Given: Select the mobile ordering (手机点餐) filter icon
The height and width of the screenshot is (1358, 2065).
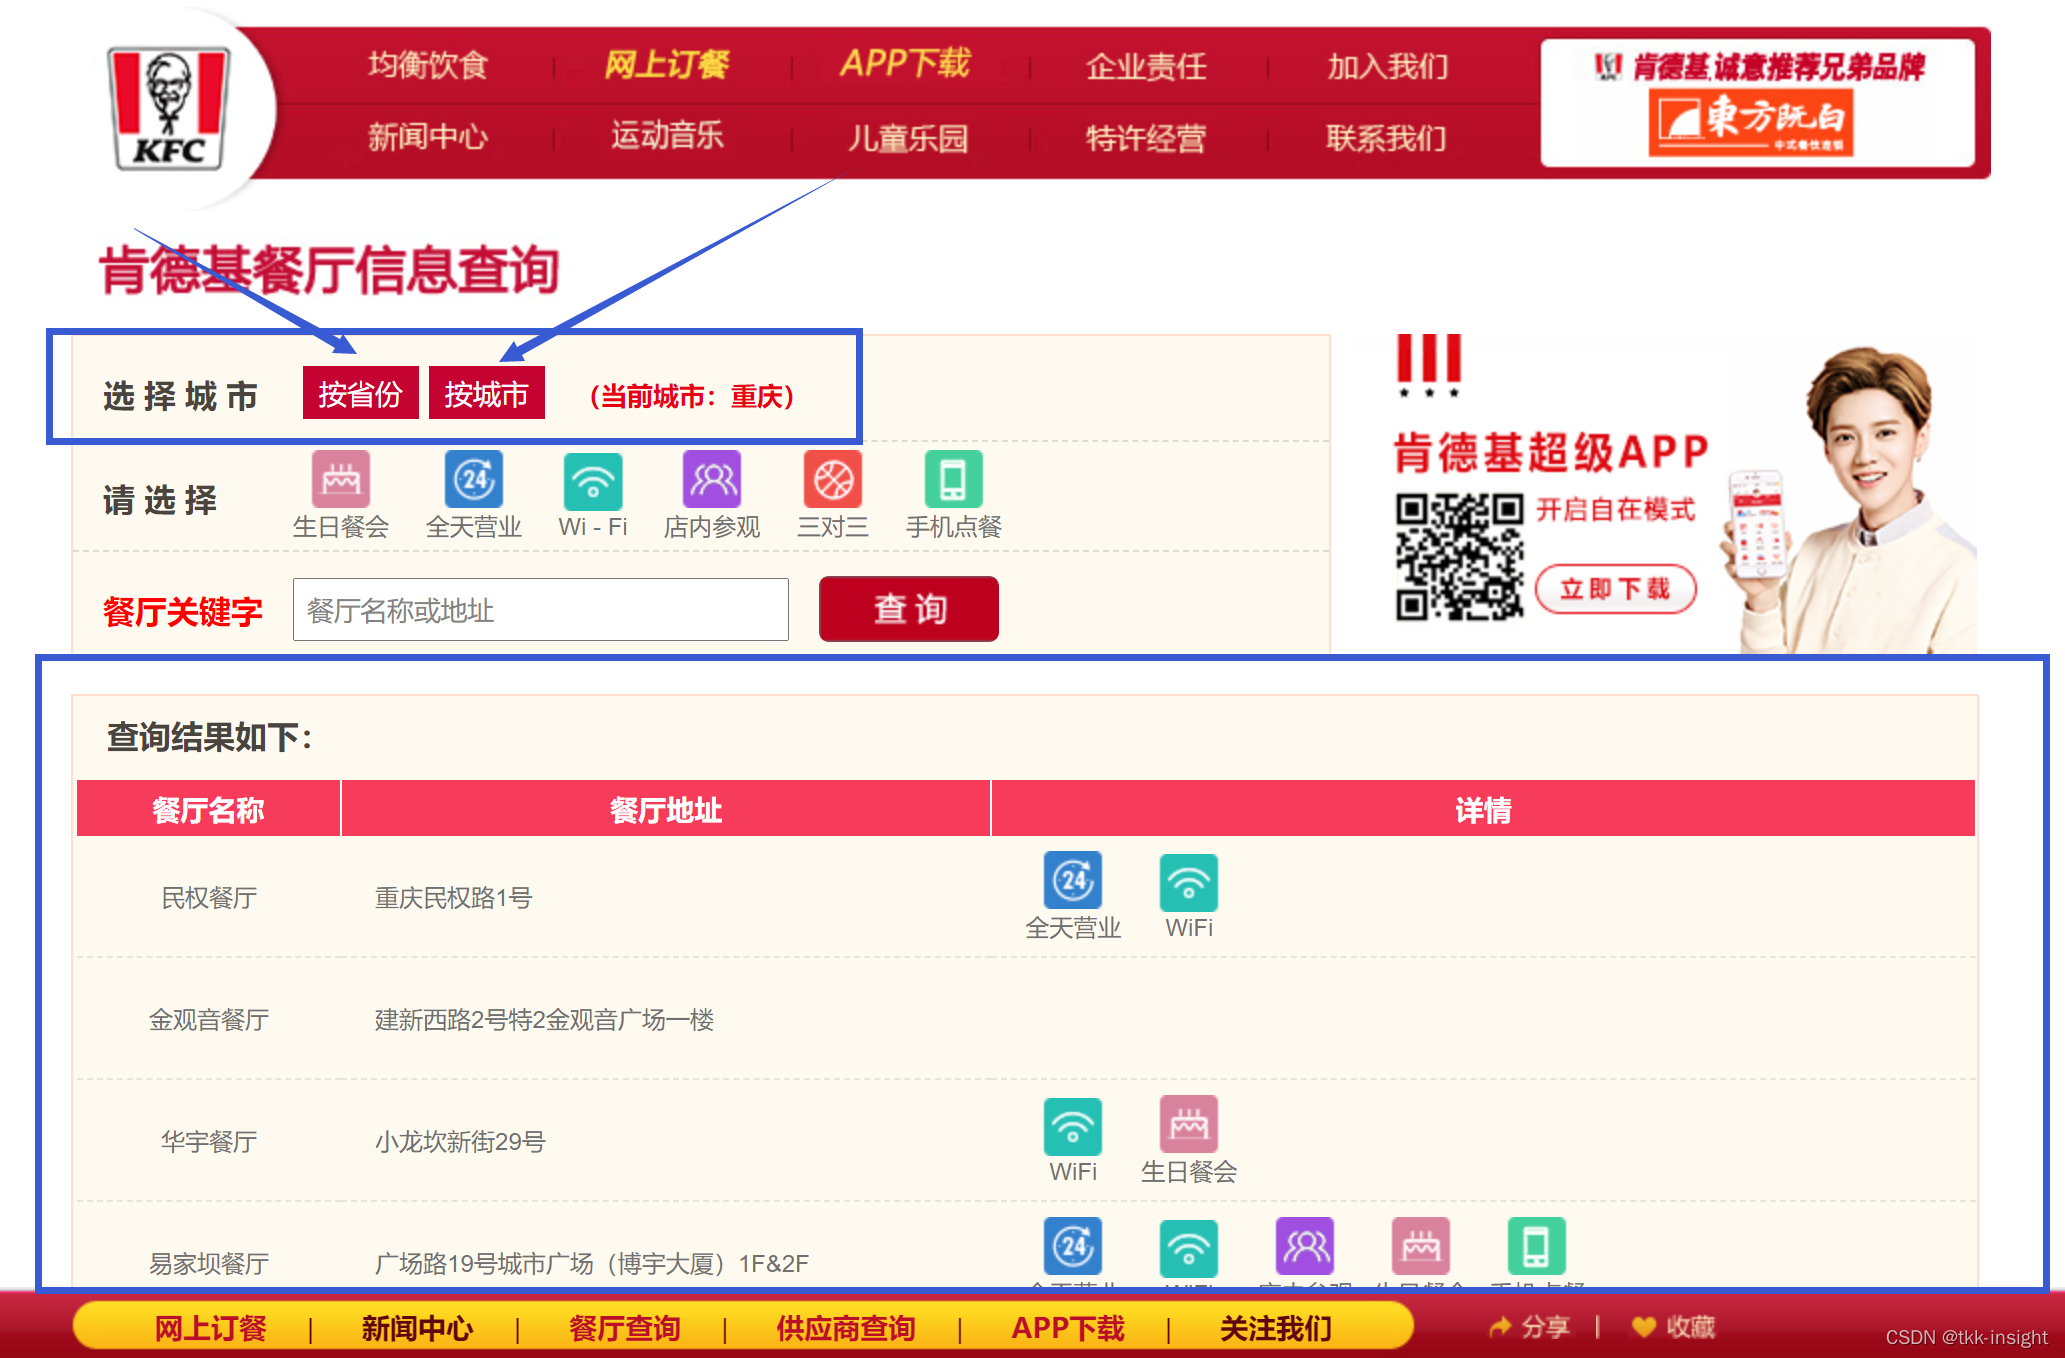Looking at the screenshot, I should click(x=953, y=480).
